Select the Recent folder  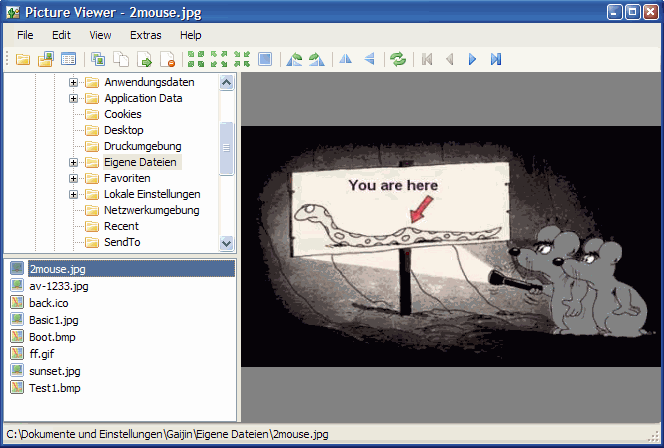pos(122,227)
